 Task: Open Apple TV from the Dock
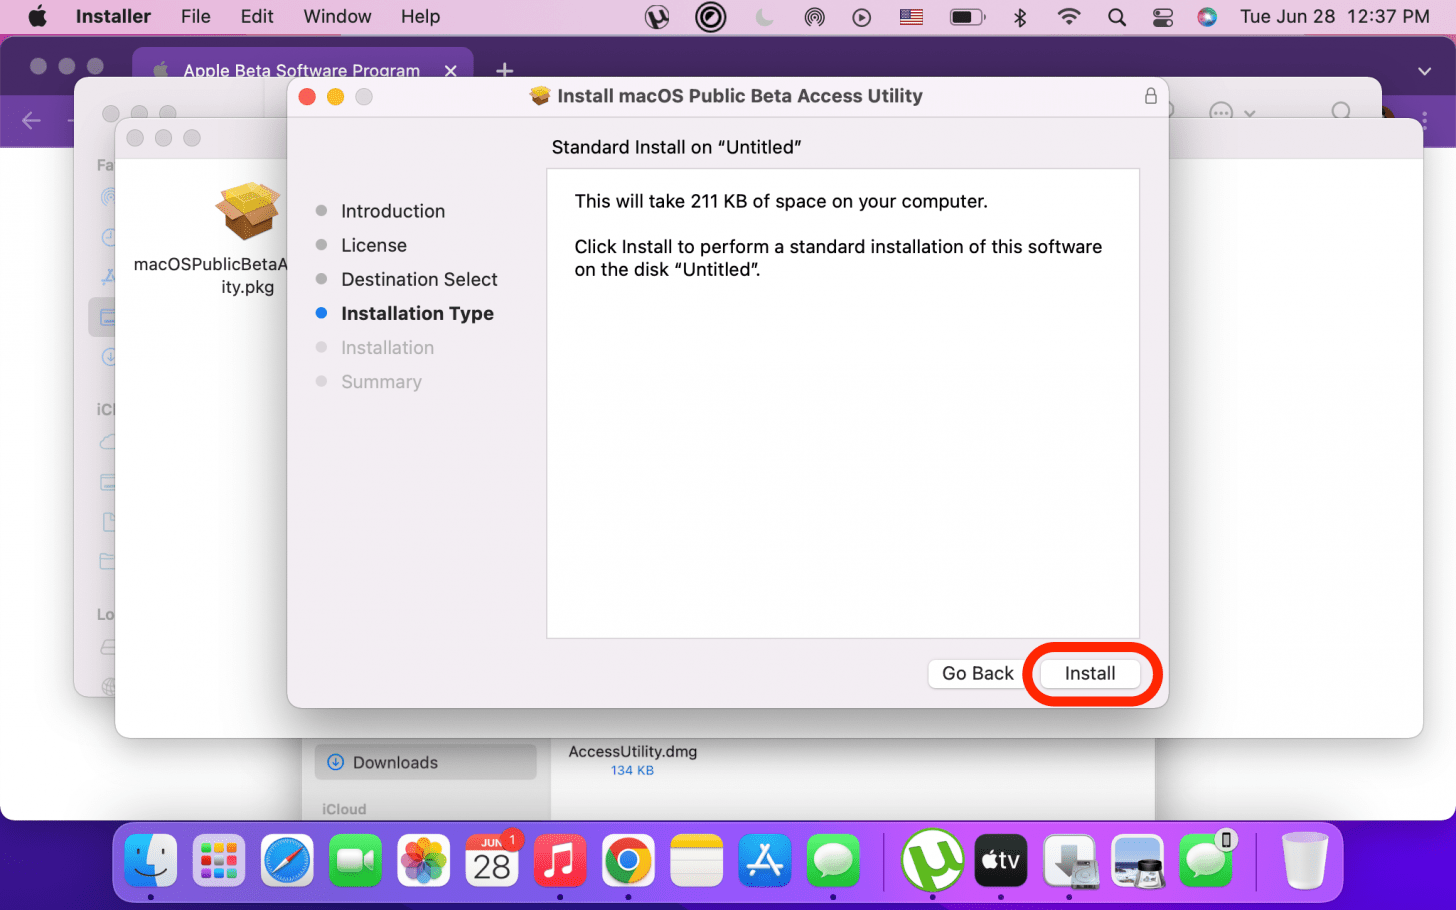[x=1001, y=861]
